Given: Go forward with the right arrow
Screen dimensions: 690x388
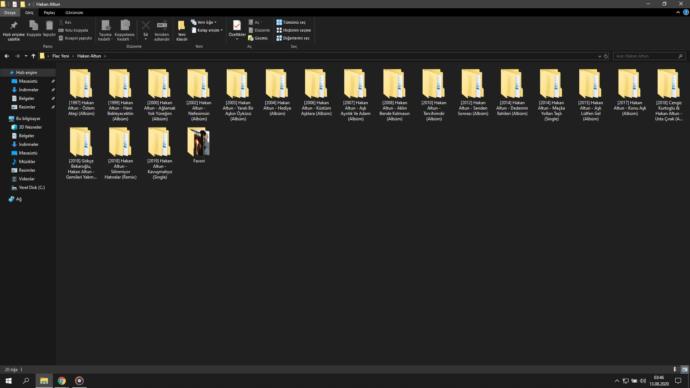Looking at the screenshot, I should (18, 56).
